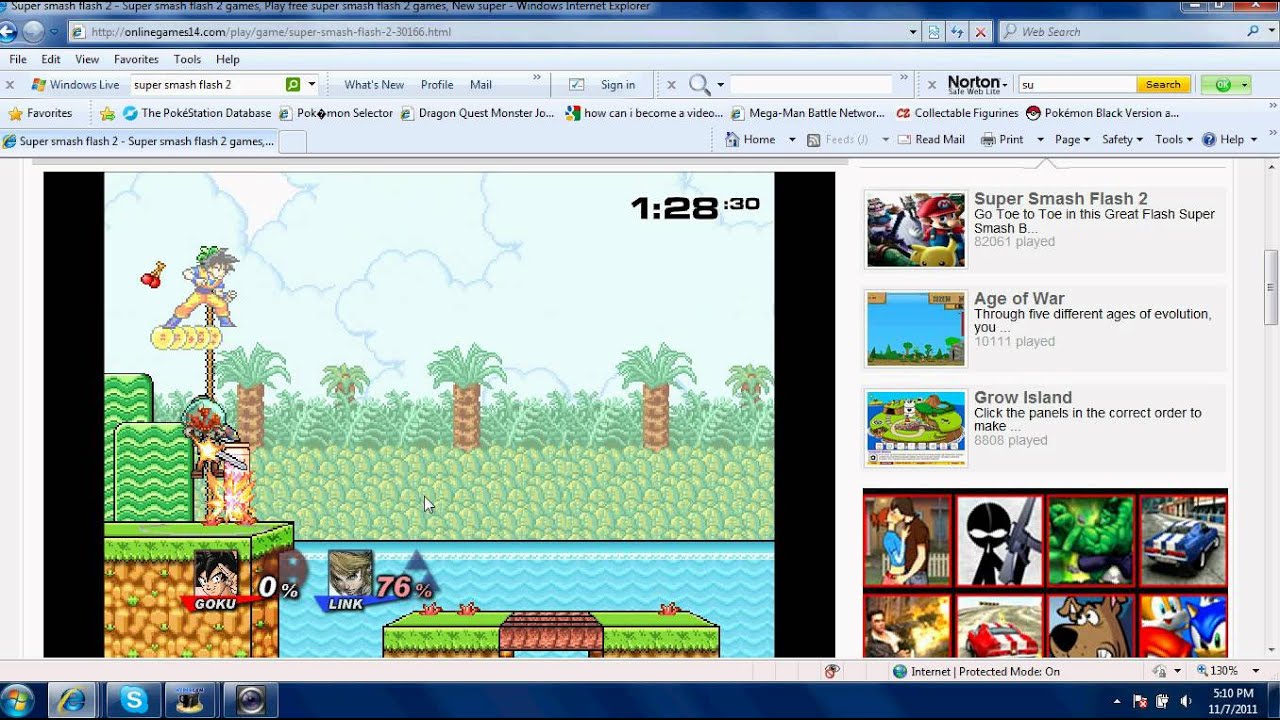Viewport: 1280px width, 720px height.
Task: Click the Super Smash Flash 2 game title link
Action: pyautogui.click(x=1061, y=198)
